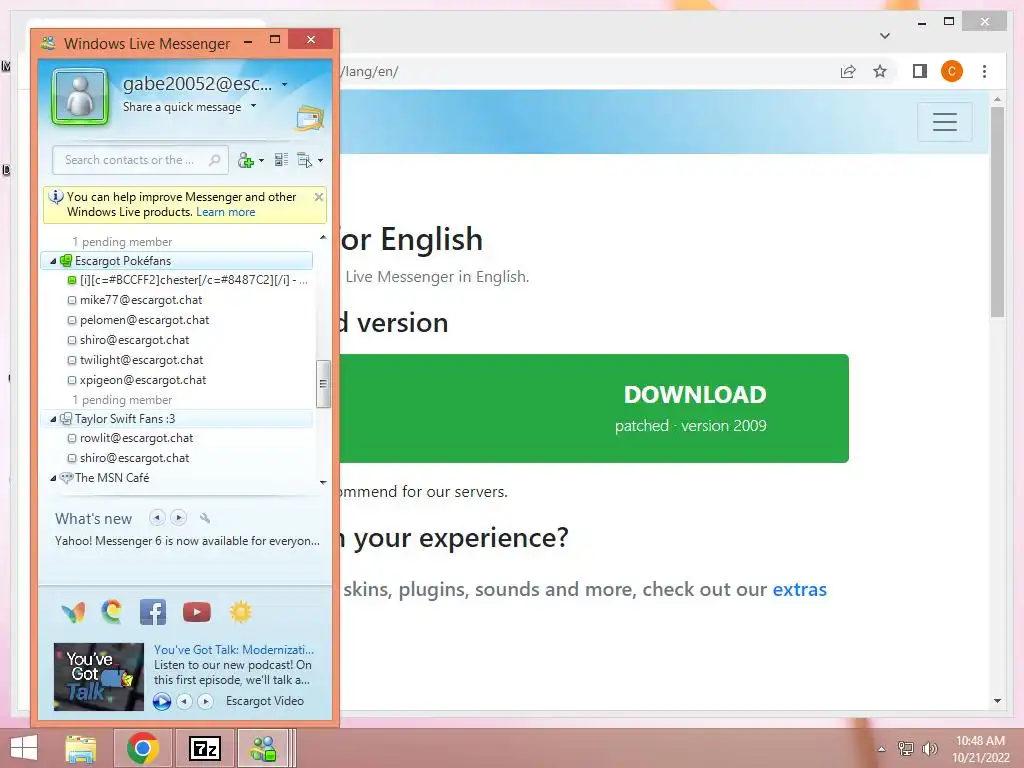Image resolution: width=1024 pixels, height=768 pixels.
Task: Collapse the Escargot Pokéfans group
Action: (x=53, y=261)
